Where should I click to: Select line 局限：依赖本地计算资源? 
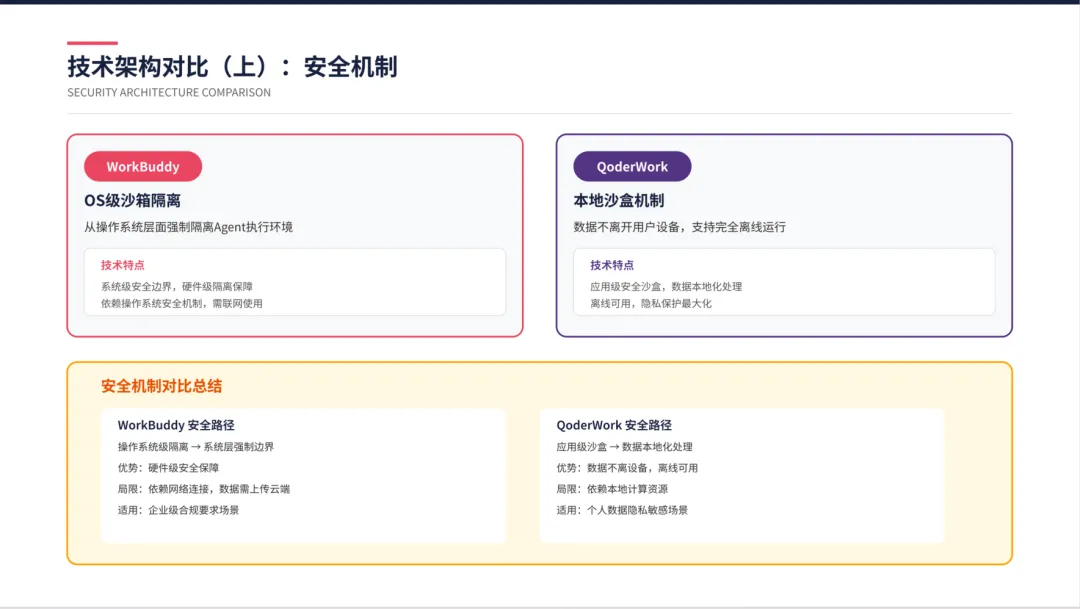(612, 489)
